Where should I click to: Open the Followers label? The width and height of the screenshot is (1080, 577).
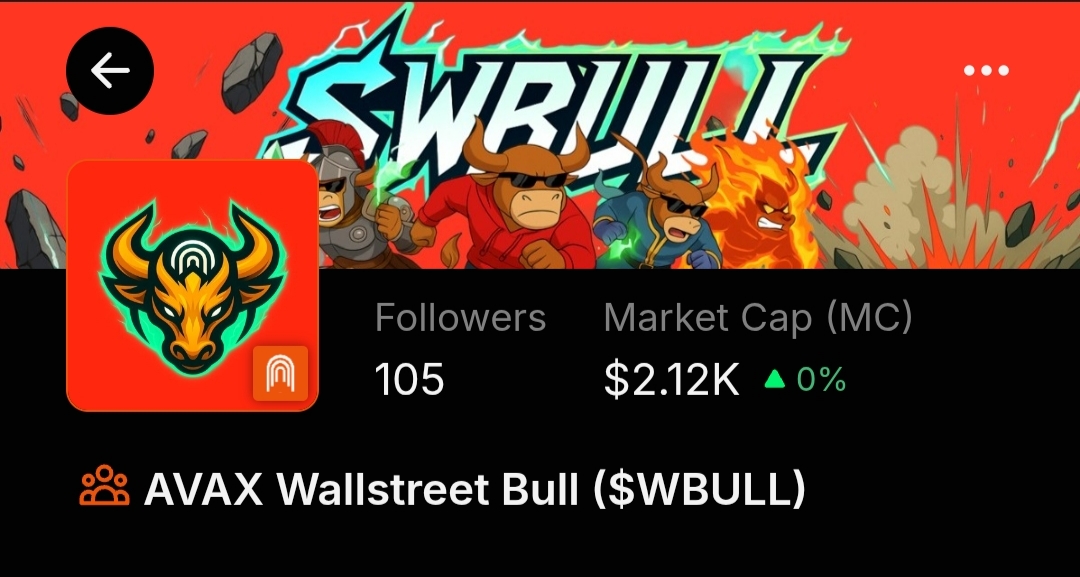[460, 318]
